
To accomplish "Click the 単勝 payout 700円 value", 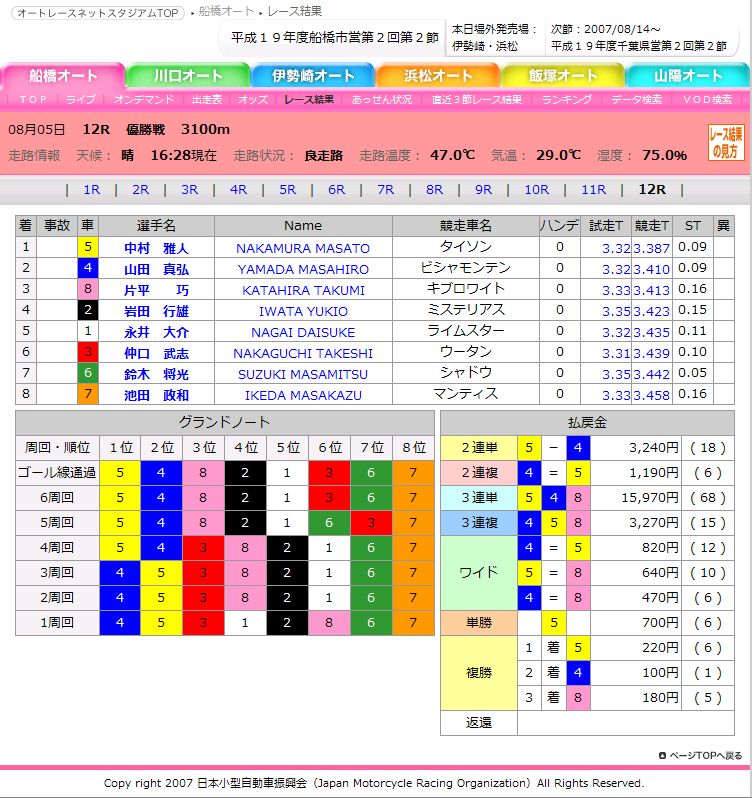I will pos(660,622).
